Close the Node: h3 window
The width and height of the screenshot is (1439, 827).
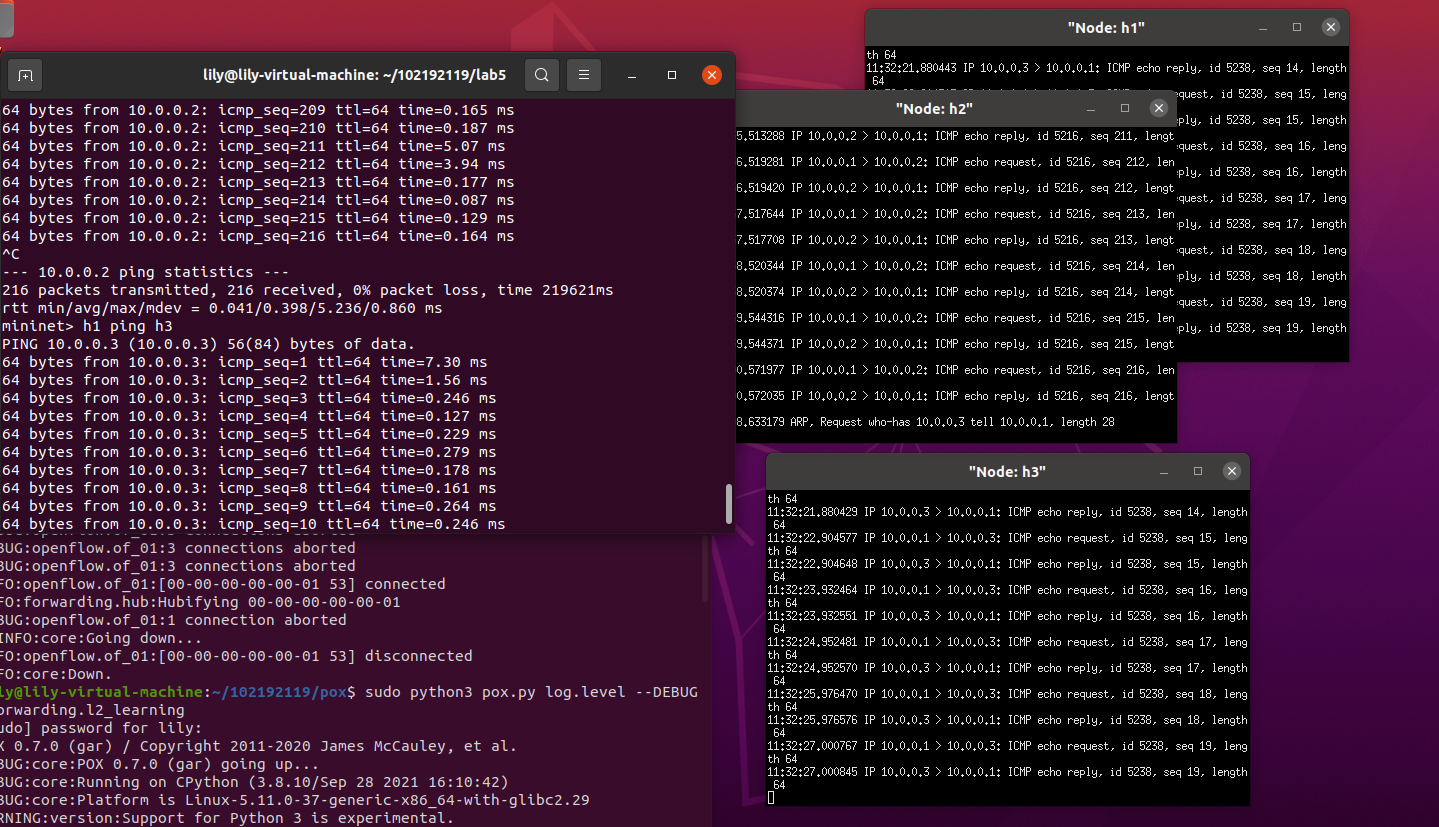point(1231,471)
